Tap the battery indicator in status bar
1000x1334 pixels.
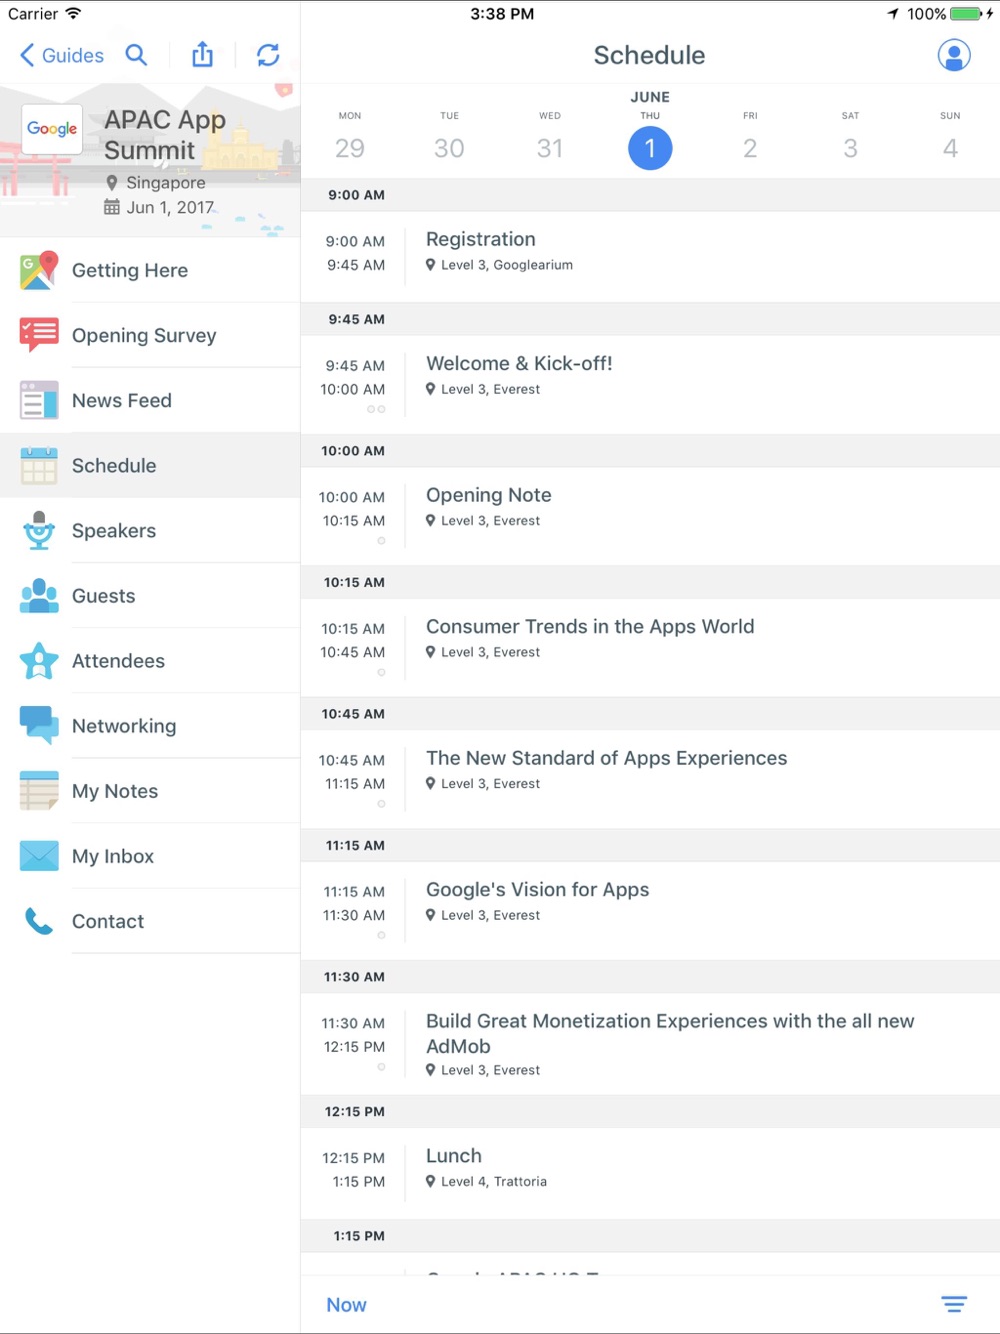[965, 14]
